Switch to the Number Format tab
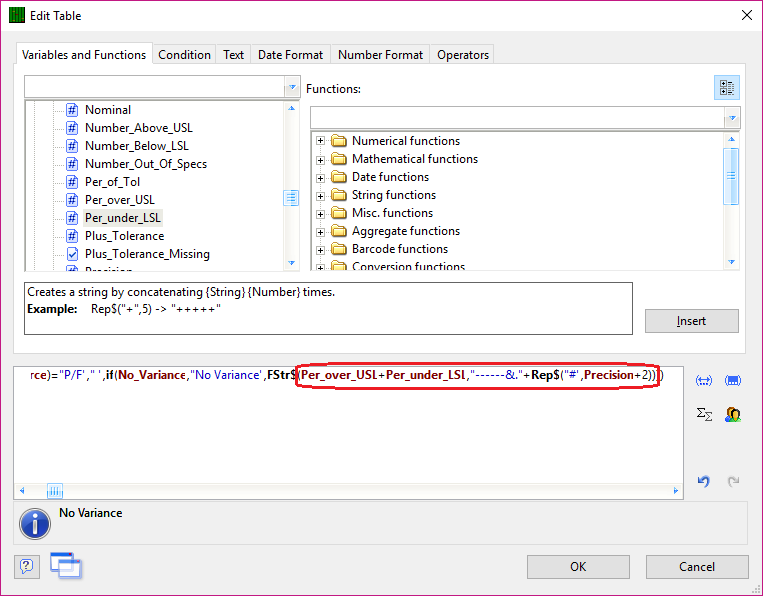The width and height of the screenshot is (763, 596). [381, 54]
